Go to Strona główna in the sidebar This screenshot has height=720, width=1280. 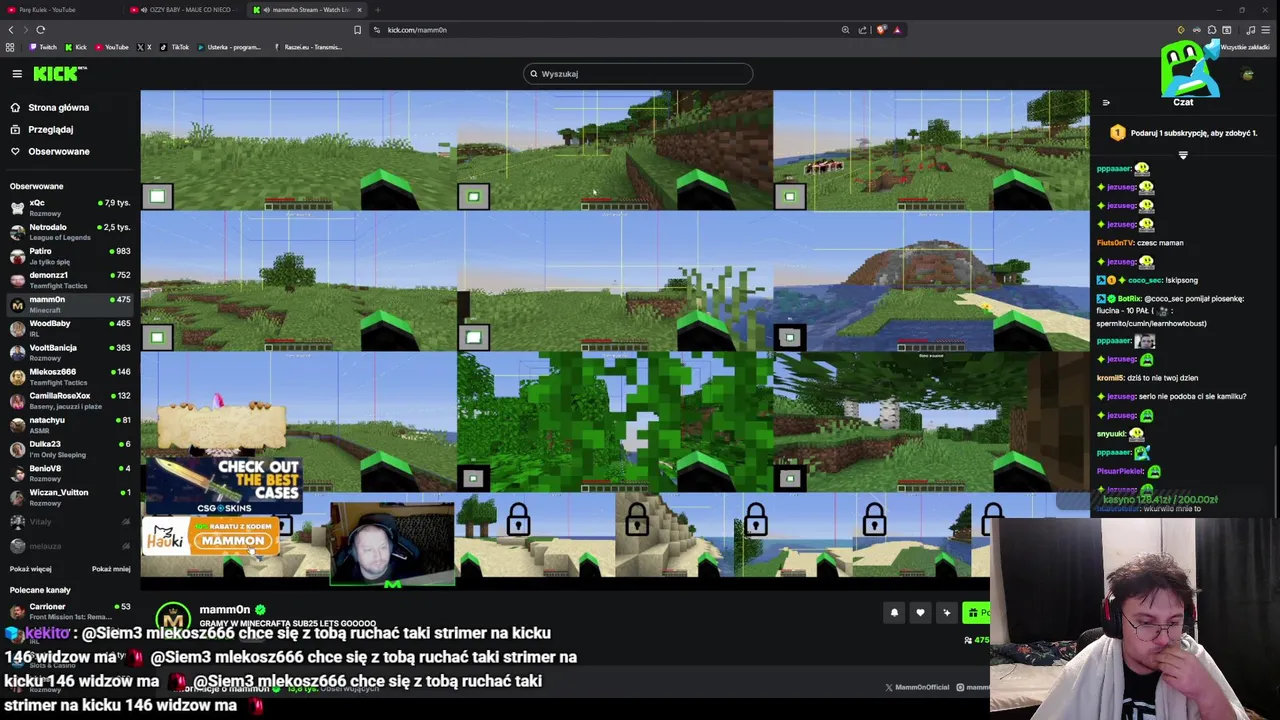click(50, 107)
